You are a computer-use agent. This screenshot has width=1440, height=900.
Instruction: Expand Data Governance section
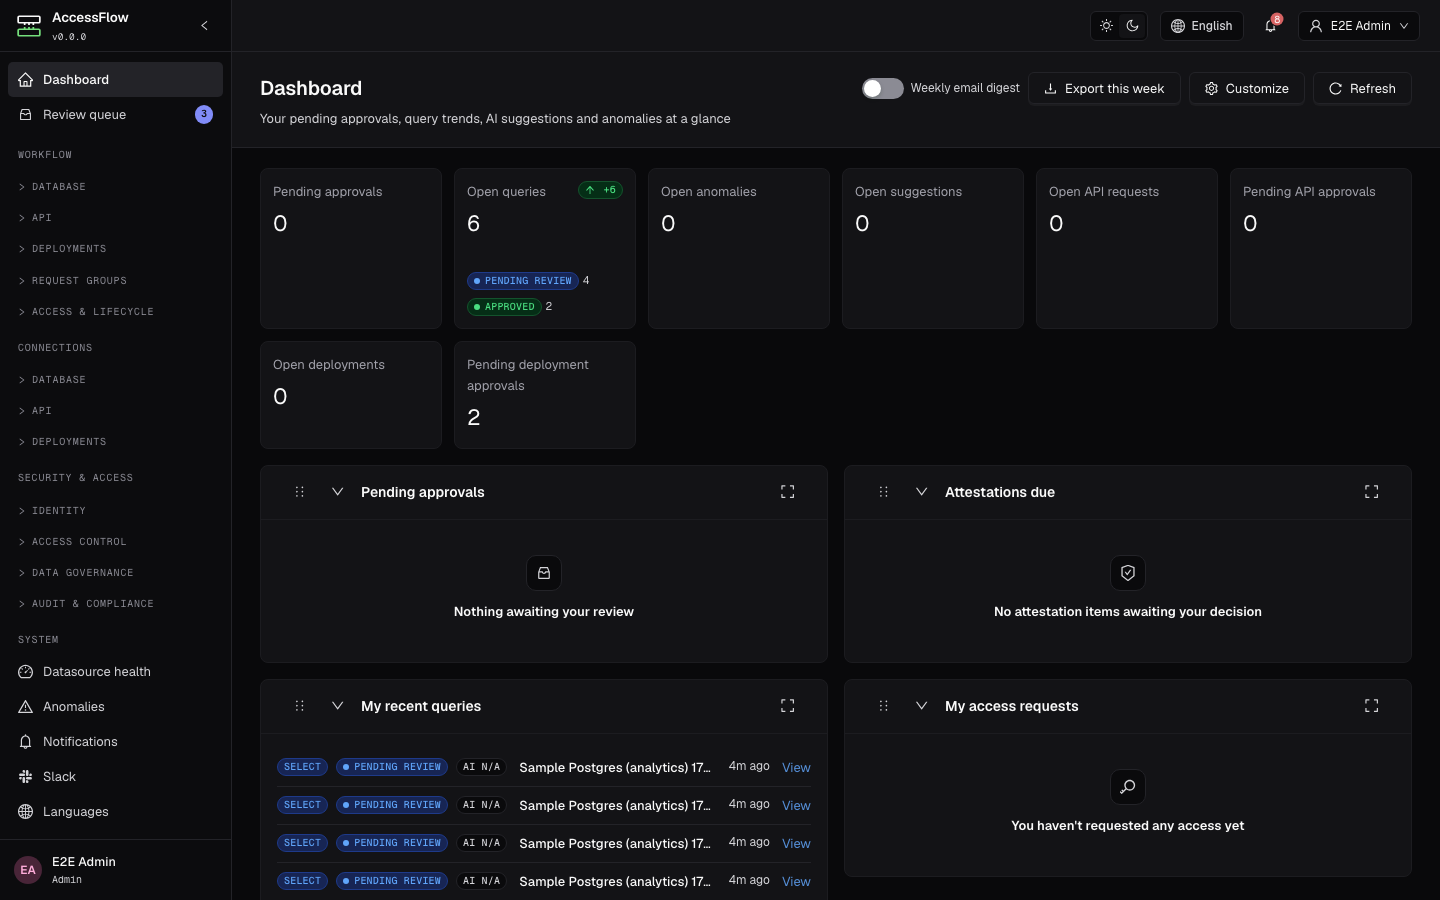pyautogui.click(x=115, y=573)
